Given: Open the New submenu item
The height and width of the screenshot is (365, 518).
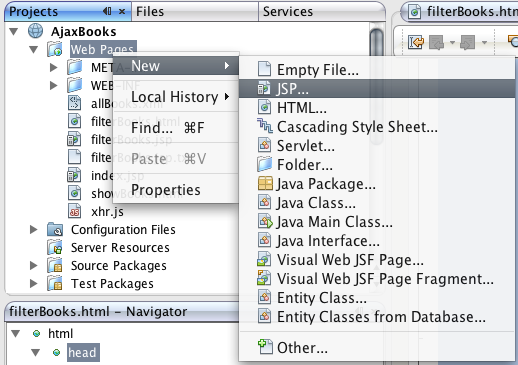Looking at the screenshot, I should pyautogui.click(x=176, y=66).
